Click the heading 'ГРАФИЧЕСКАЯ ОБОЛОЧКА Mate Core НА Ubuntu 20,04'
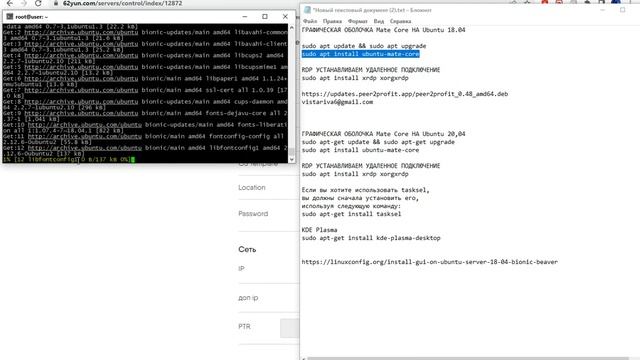 (x=383, y=134)
